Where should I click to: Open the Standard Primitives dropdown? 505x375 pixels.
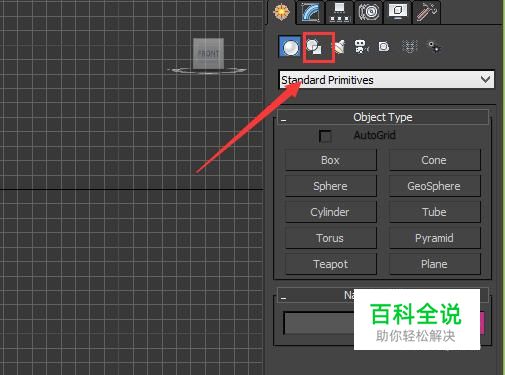[386, 80]
